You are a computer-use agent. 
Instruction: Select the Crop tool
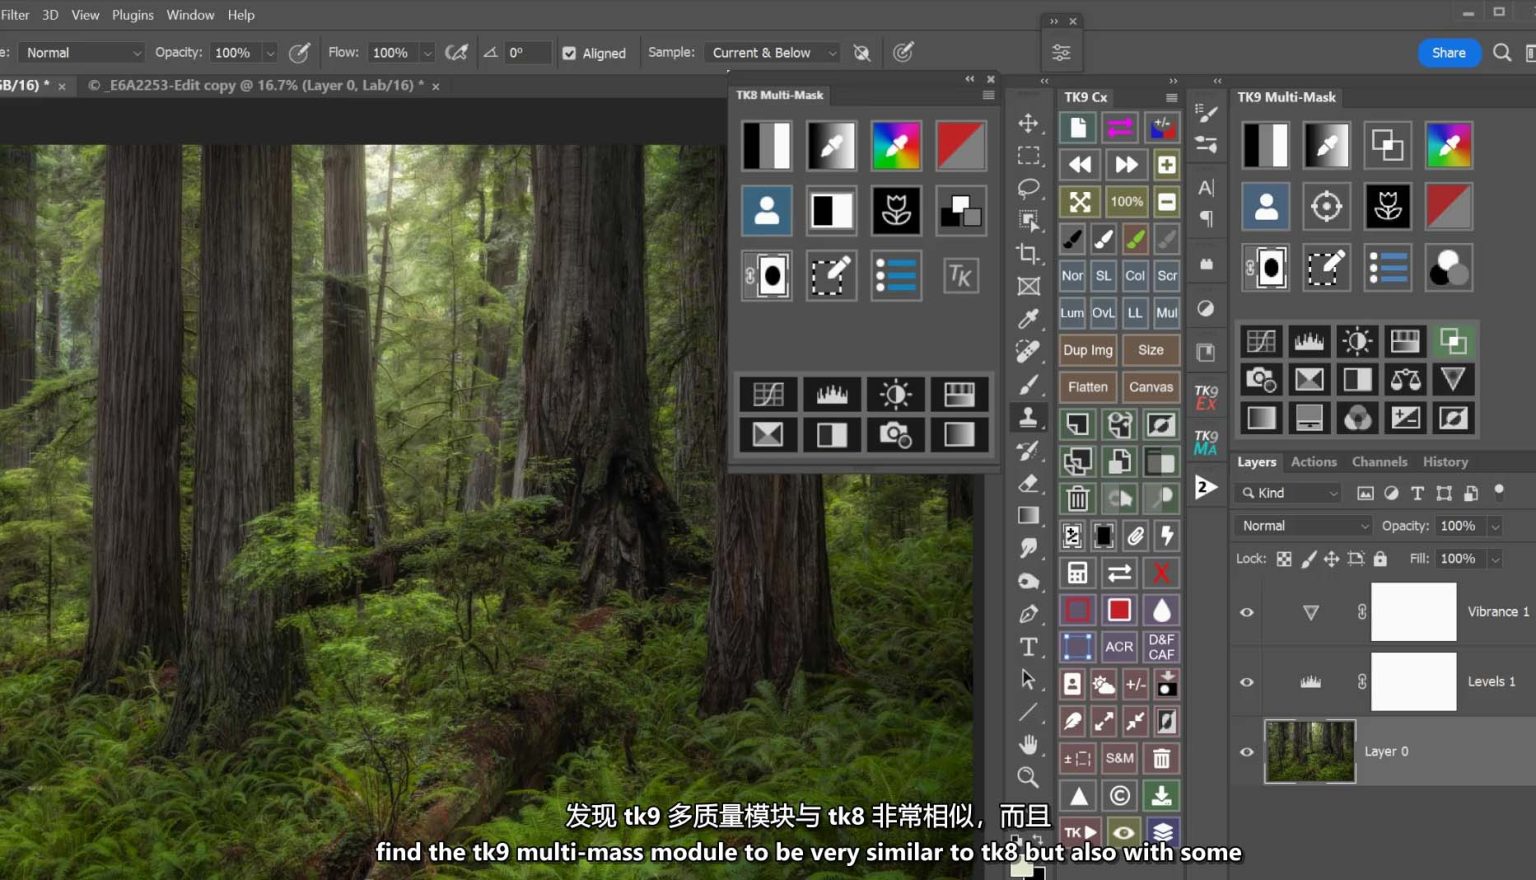coord(1028,254)
